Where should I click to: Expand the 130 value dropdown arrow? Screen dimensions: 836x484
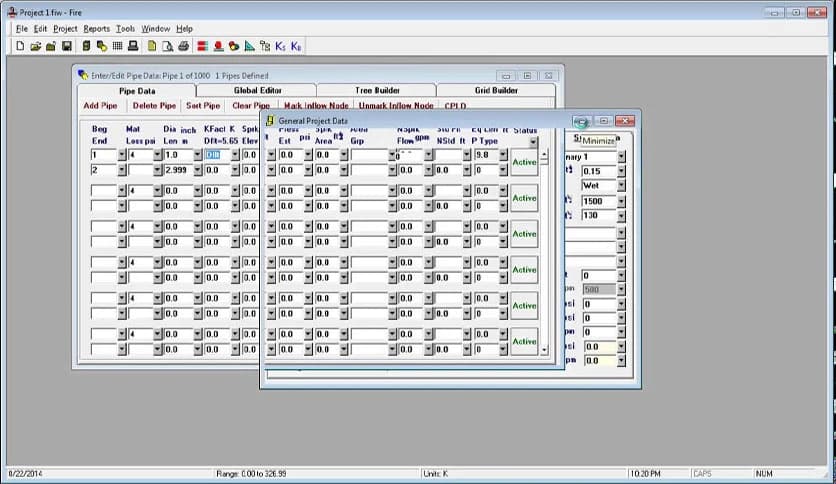click(621, 215)
